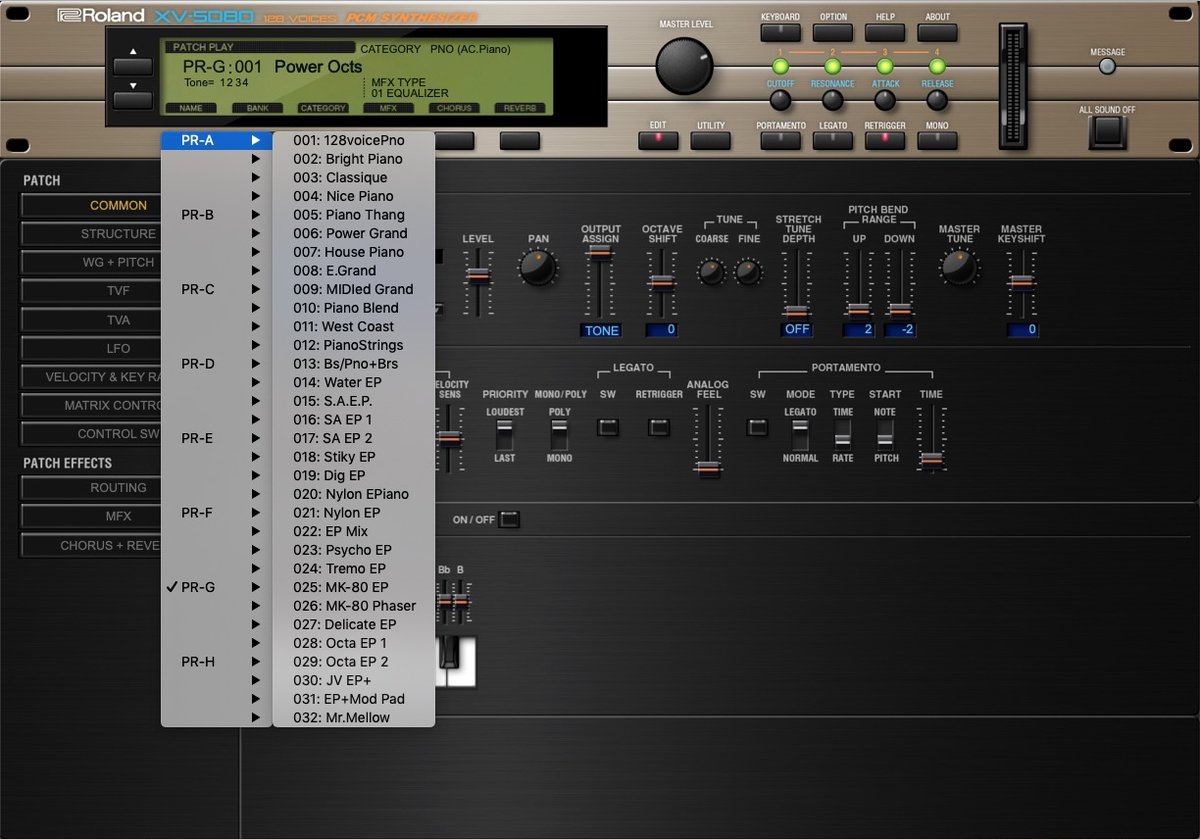This screenshot has width=1200, height=839.
Task: Select patch 014: Water EP
Action: 354,382
